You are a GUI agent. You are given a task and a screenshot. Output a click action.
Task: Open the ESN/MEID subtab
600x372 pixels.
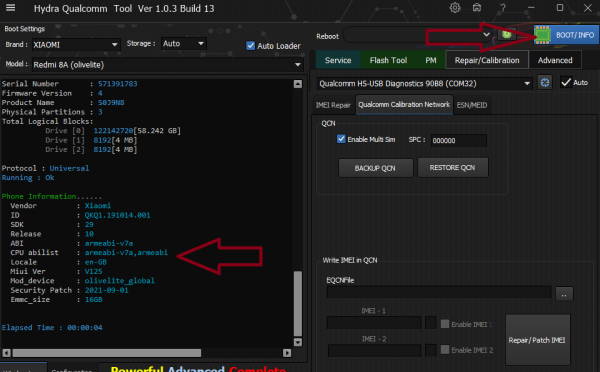click(x=472, y=105)
